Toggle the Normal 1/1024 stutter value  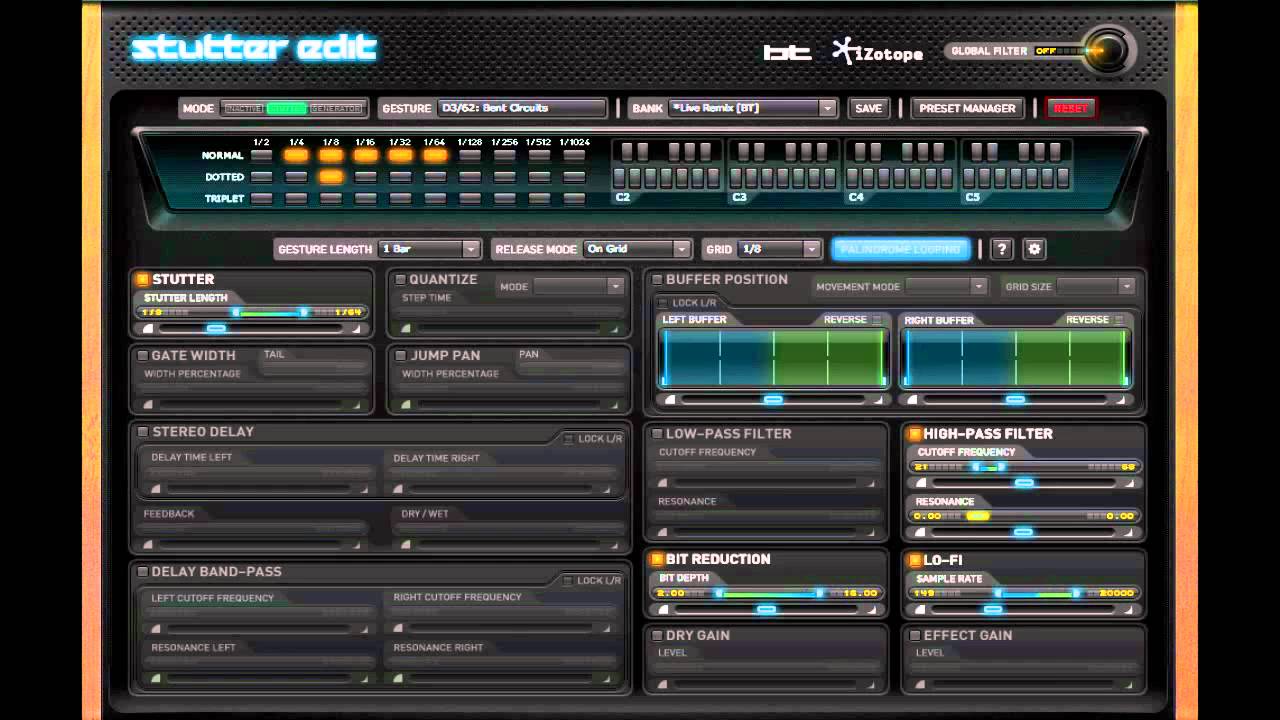tap(574, 155)
